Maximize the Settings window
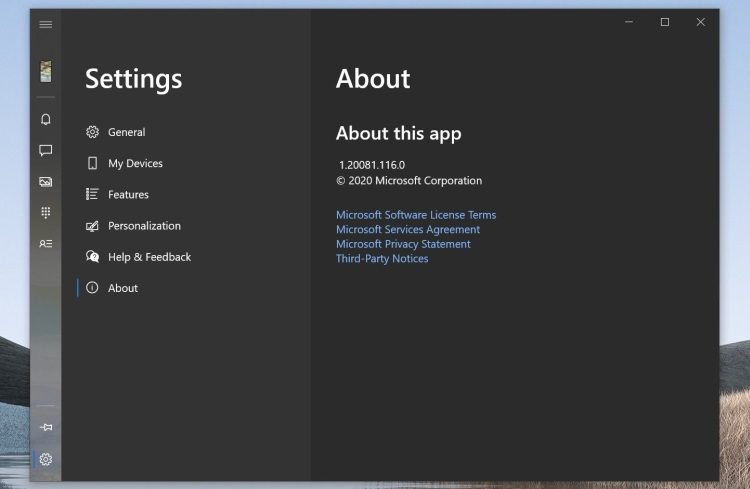The height and width of the screenshot is (489, 750). pyautogui.click(x=665, y=22)
